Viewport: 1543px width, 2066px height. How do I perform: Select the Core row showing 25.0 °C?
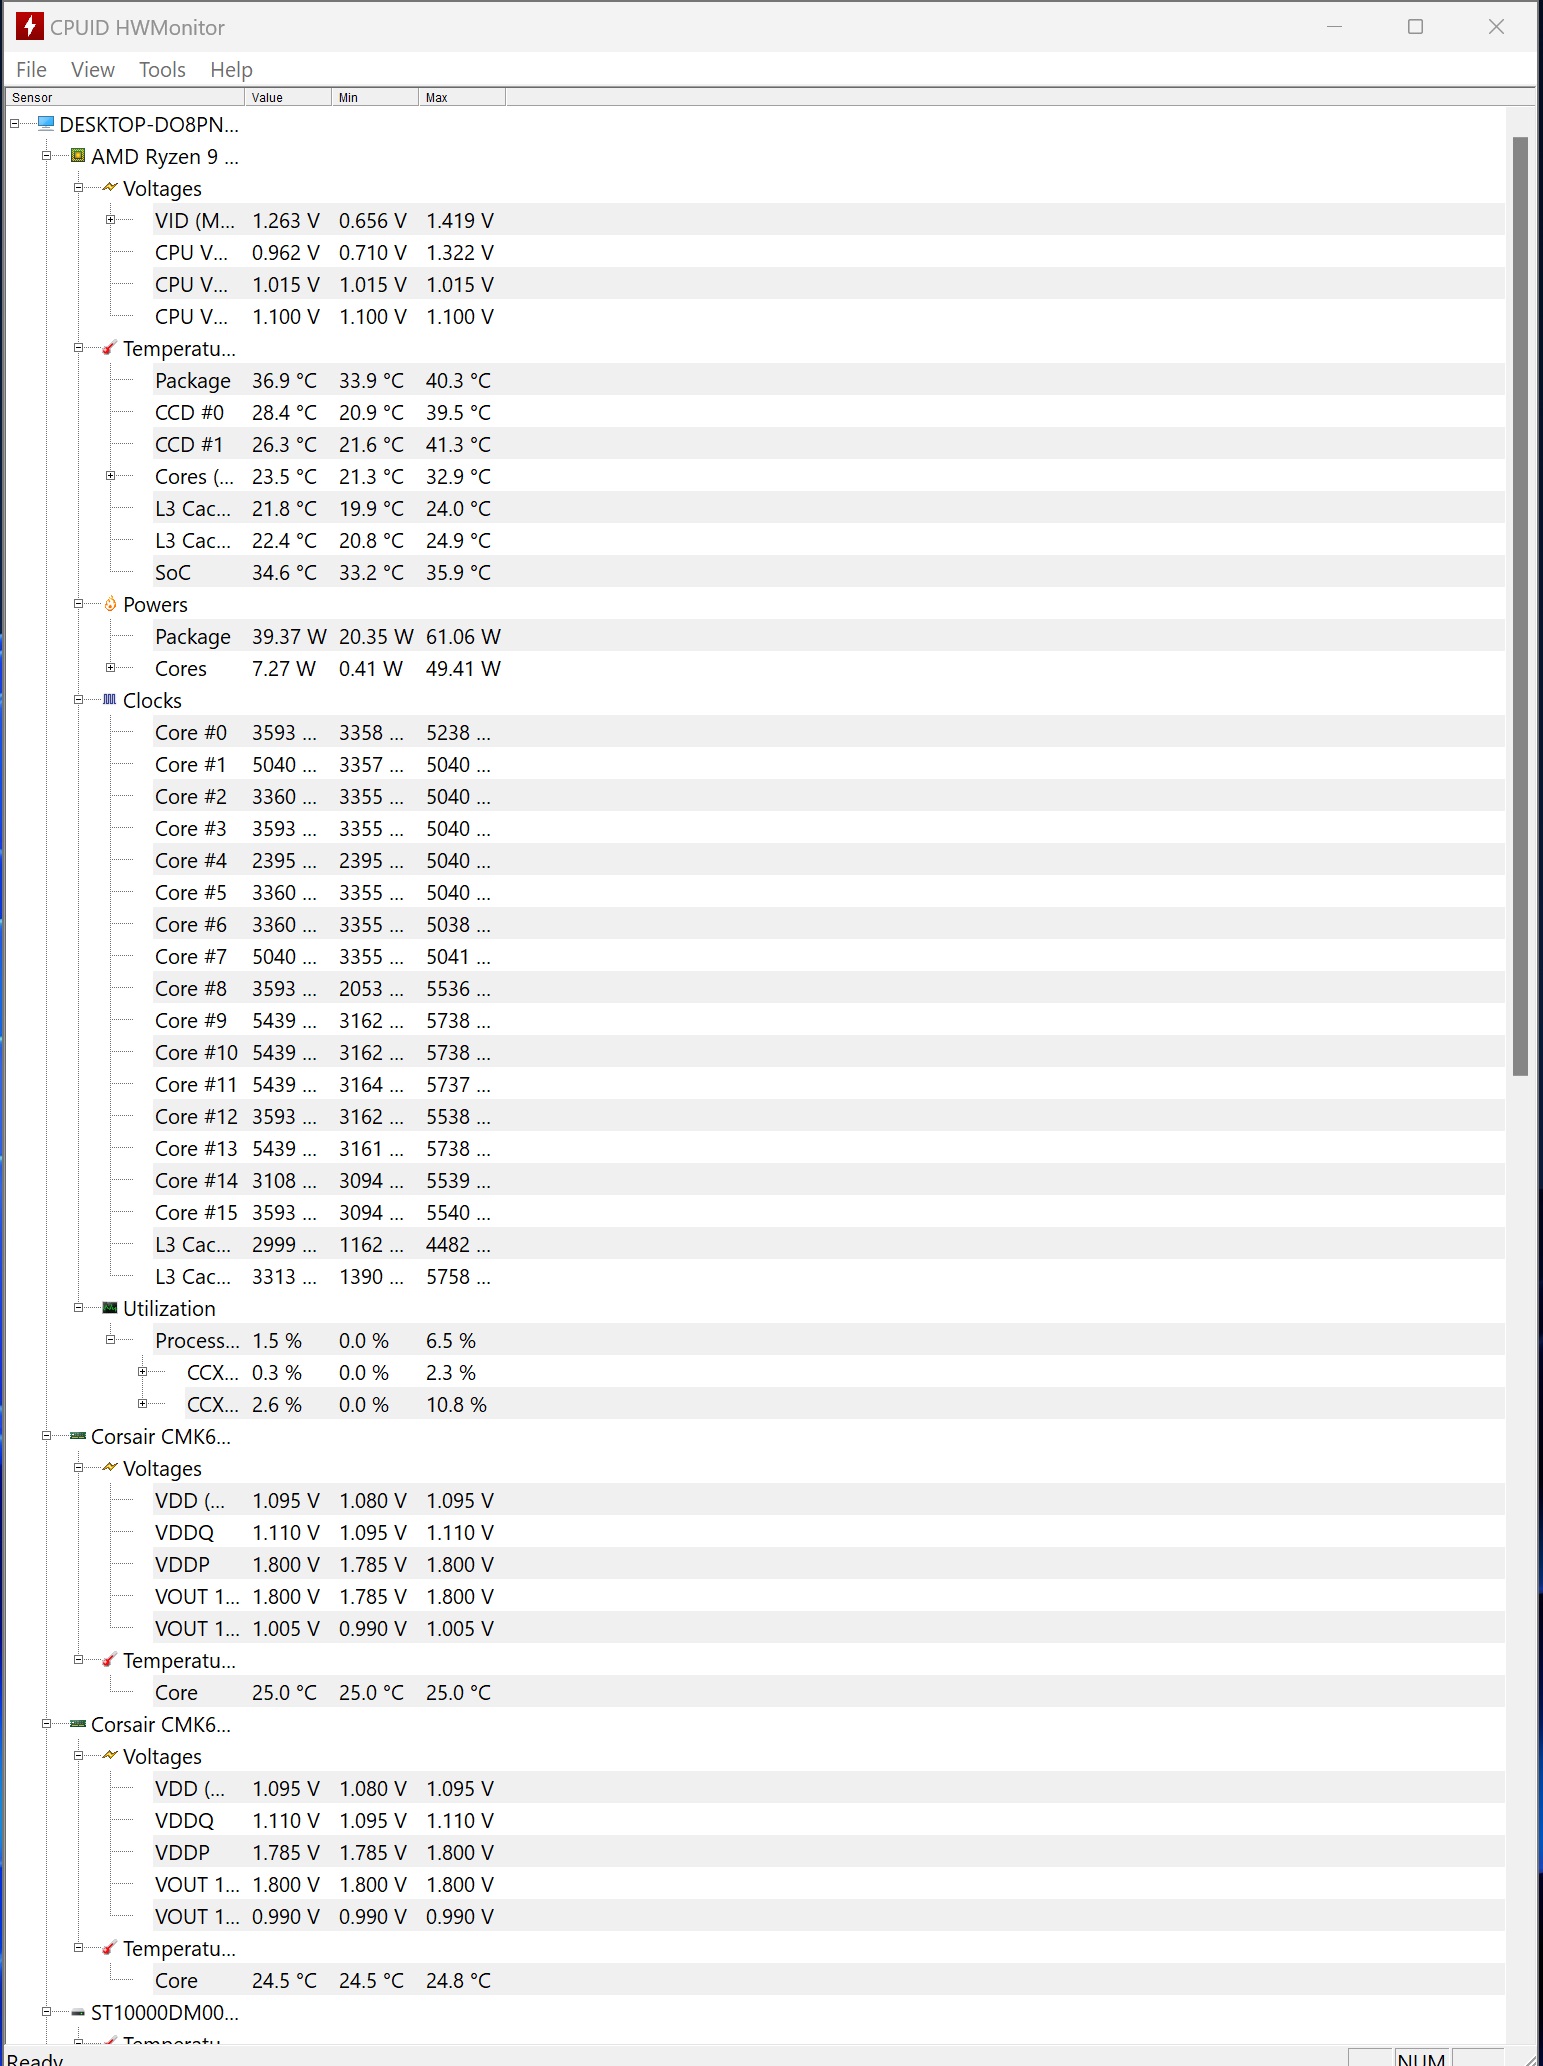point(828,1692)
